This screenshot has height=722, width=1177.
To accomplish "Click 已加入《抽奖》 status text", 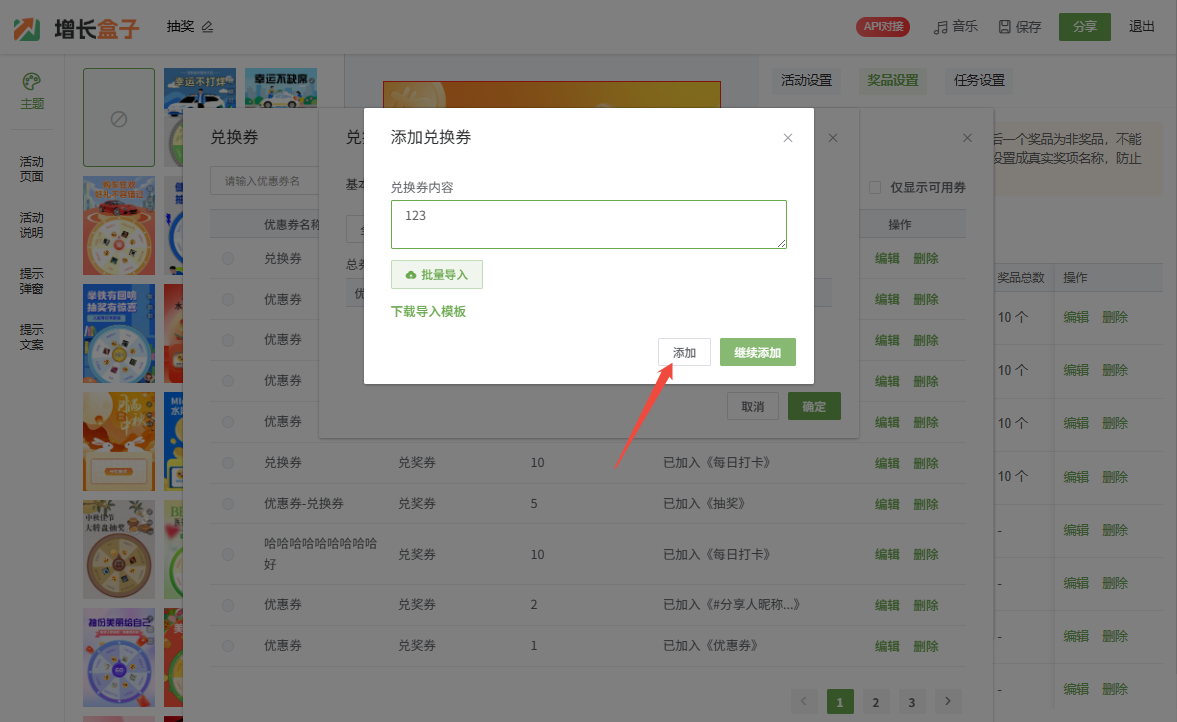I will [x=703, y=504].
